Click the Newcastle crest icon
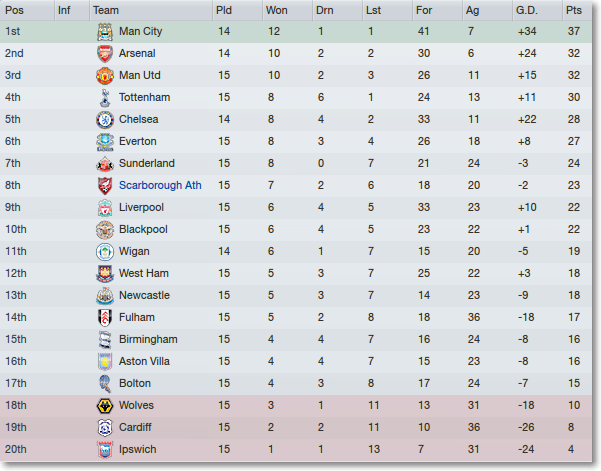Viewport: 601px width, 471px height. click(105, 296)
